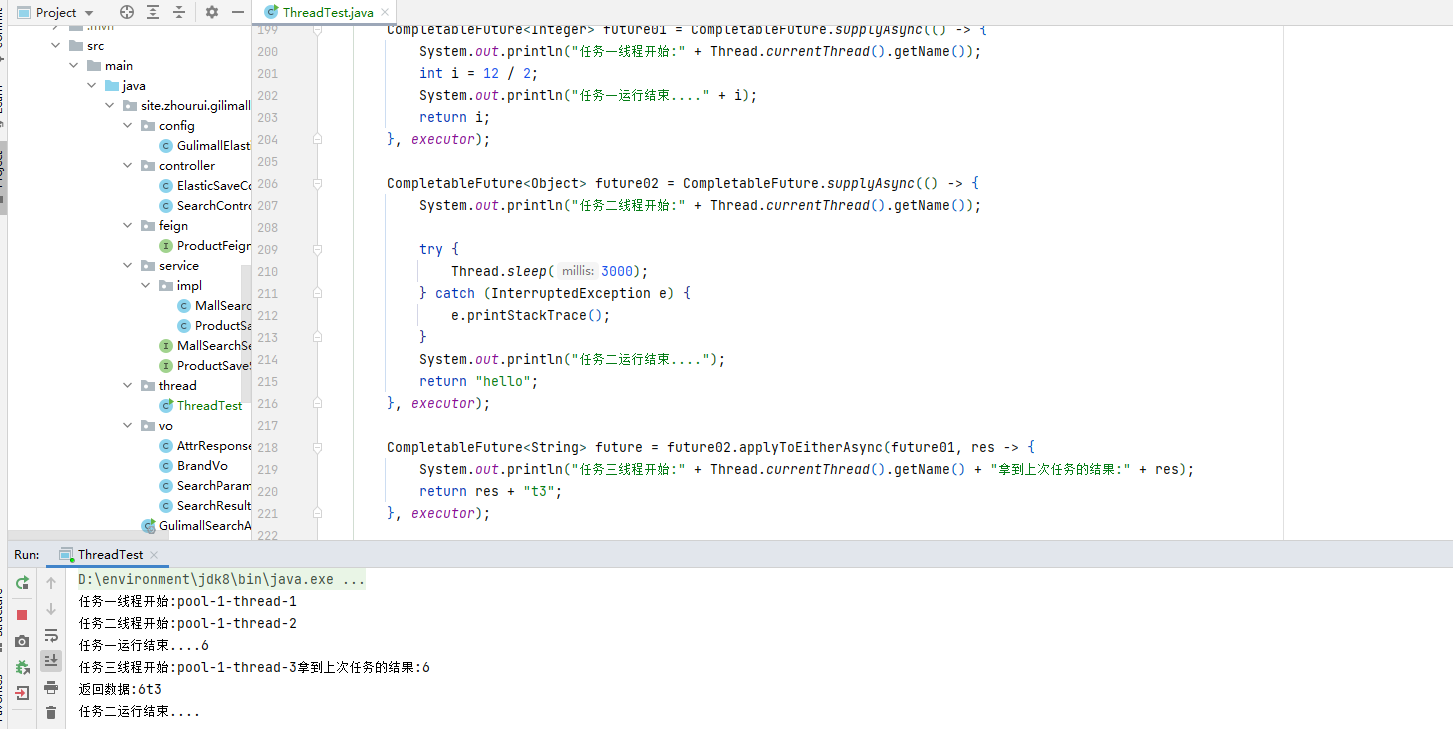Image resolution: width=1453 pixels, height=729 pixels.
Task: Open SearchContro class in controller package
Action: [x=205, y=205]
